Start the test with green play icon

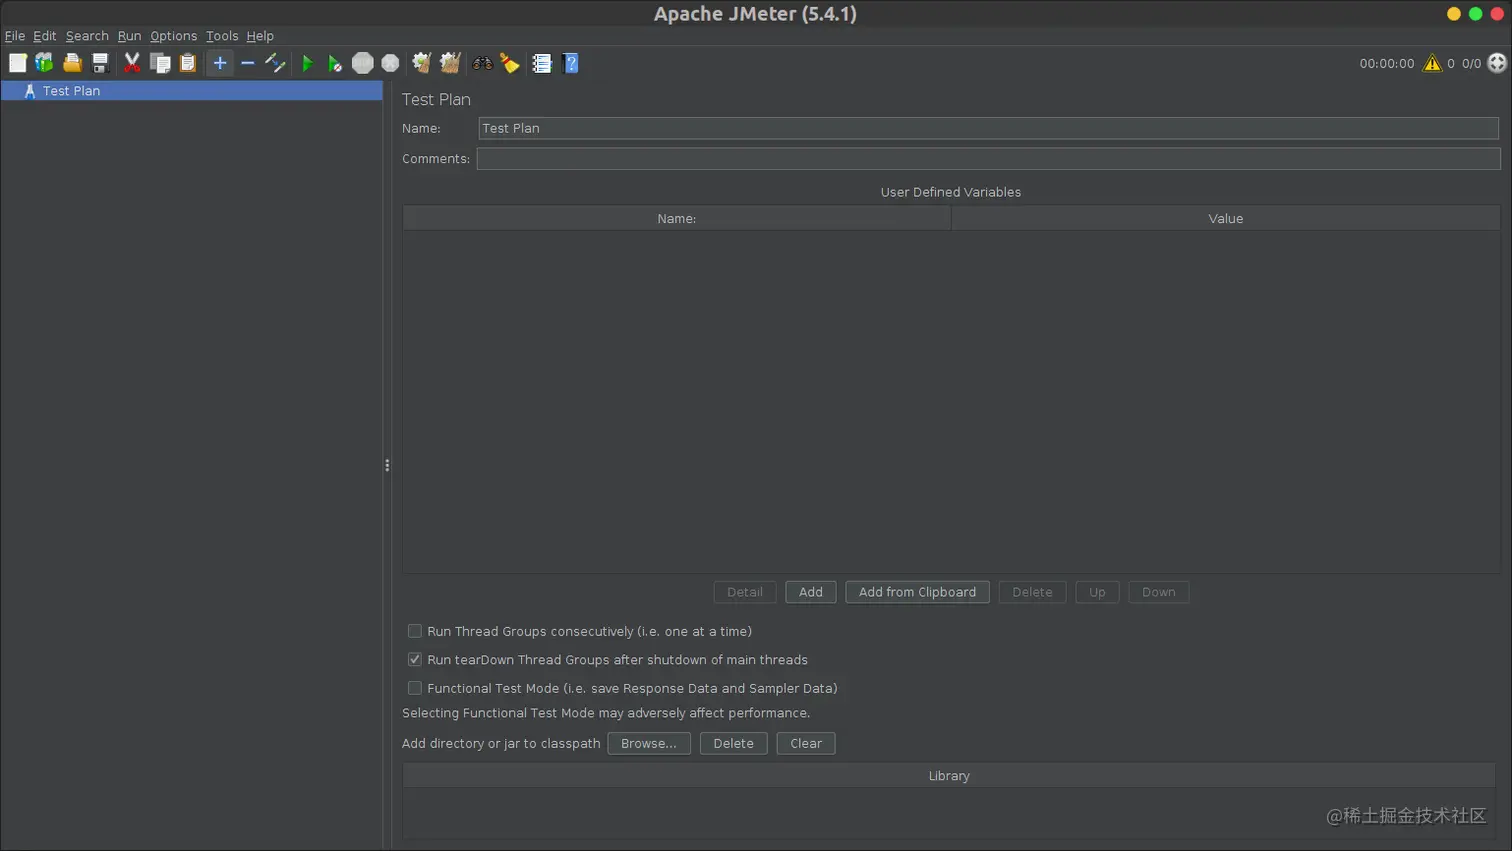click(307, 63)
